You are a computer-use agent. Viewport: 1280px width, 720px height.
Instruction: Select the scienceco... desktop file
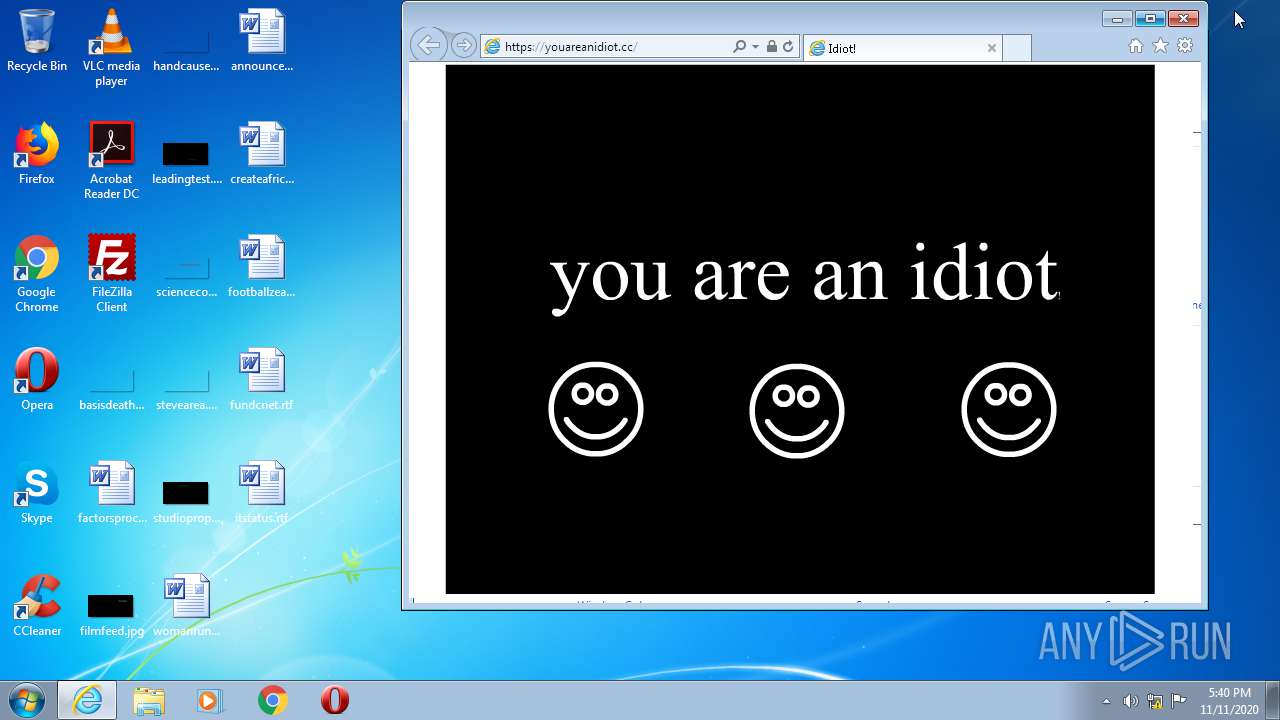click(x=186, y=274)
